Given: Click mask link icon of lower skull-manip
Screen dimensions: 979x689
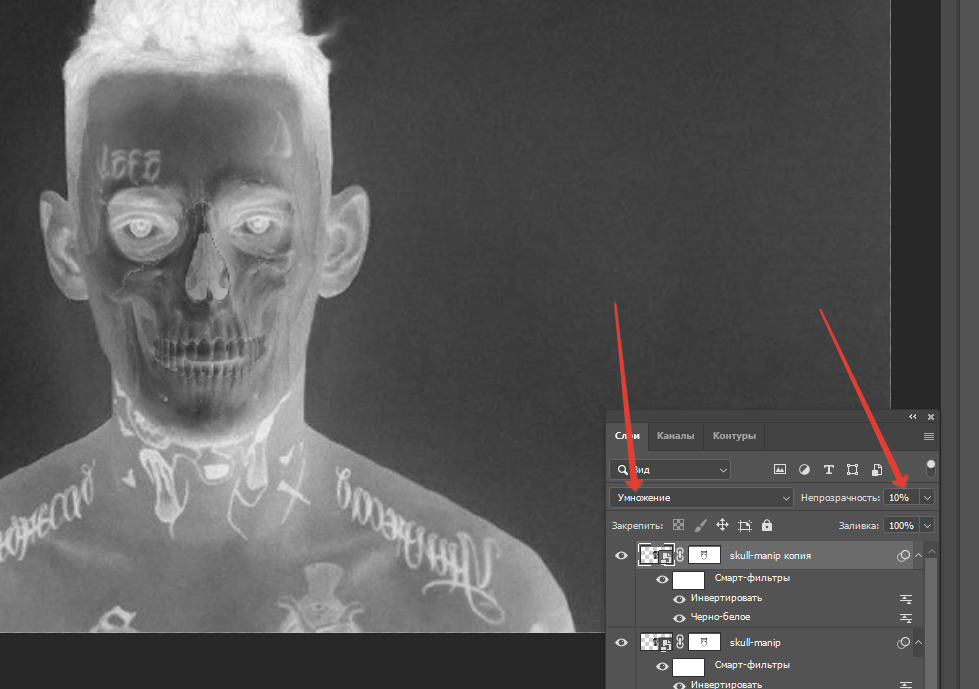Looking at the screenshot, I should [x=680, y=642].
